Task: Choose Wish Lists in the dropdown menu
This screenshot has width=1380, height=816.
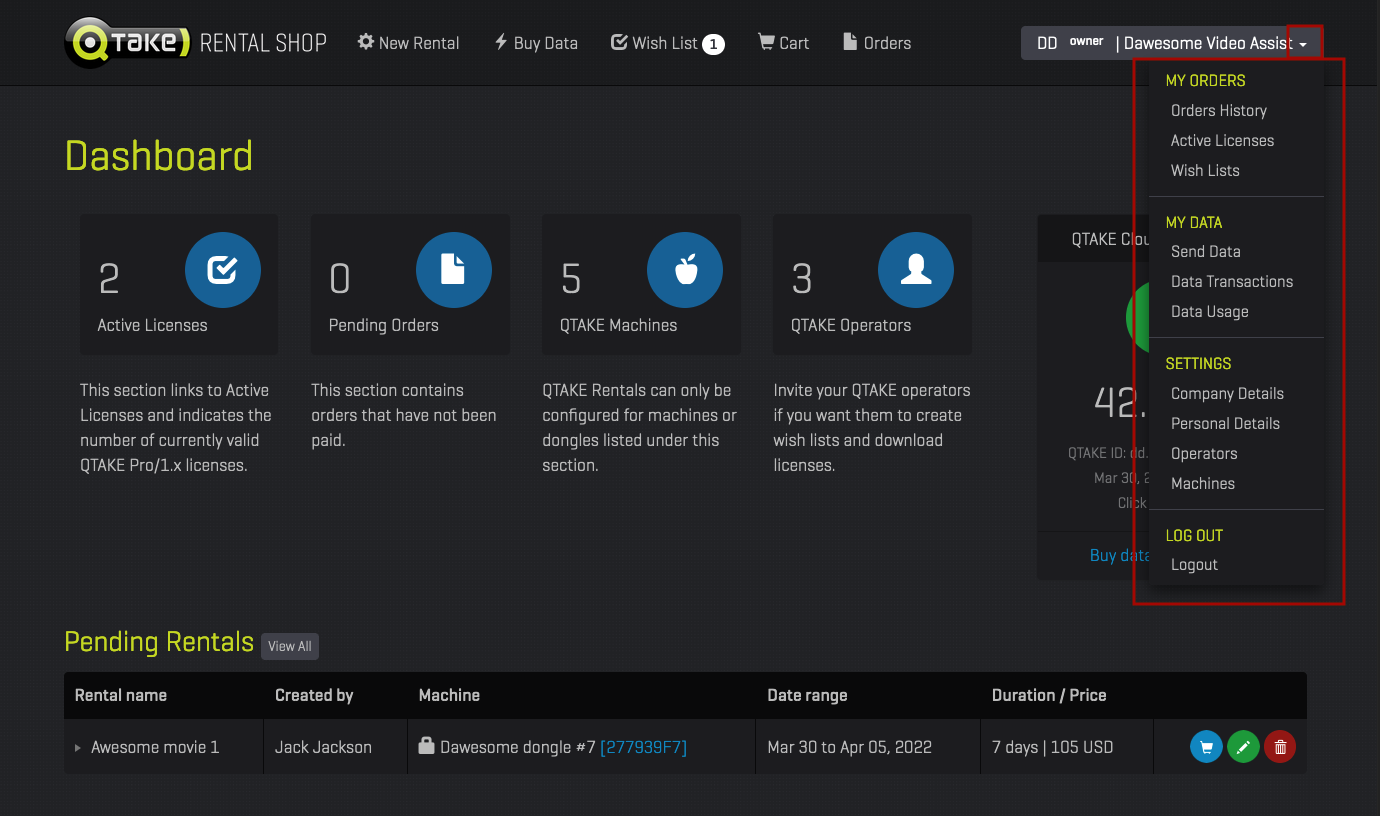Action: coord(1205,171)
